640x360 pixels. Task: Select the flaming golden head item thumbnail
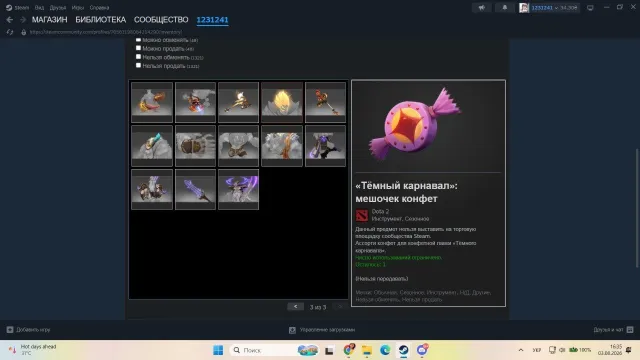pos(282,102)
